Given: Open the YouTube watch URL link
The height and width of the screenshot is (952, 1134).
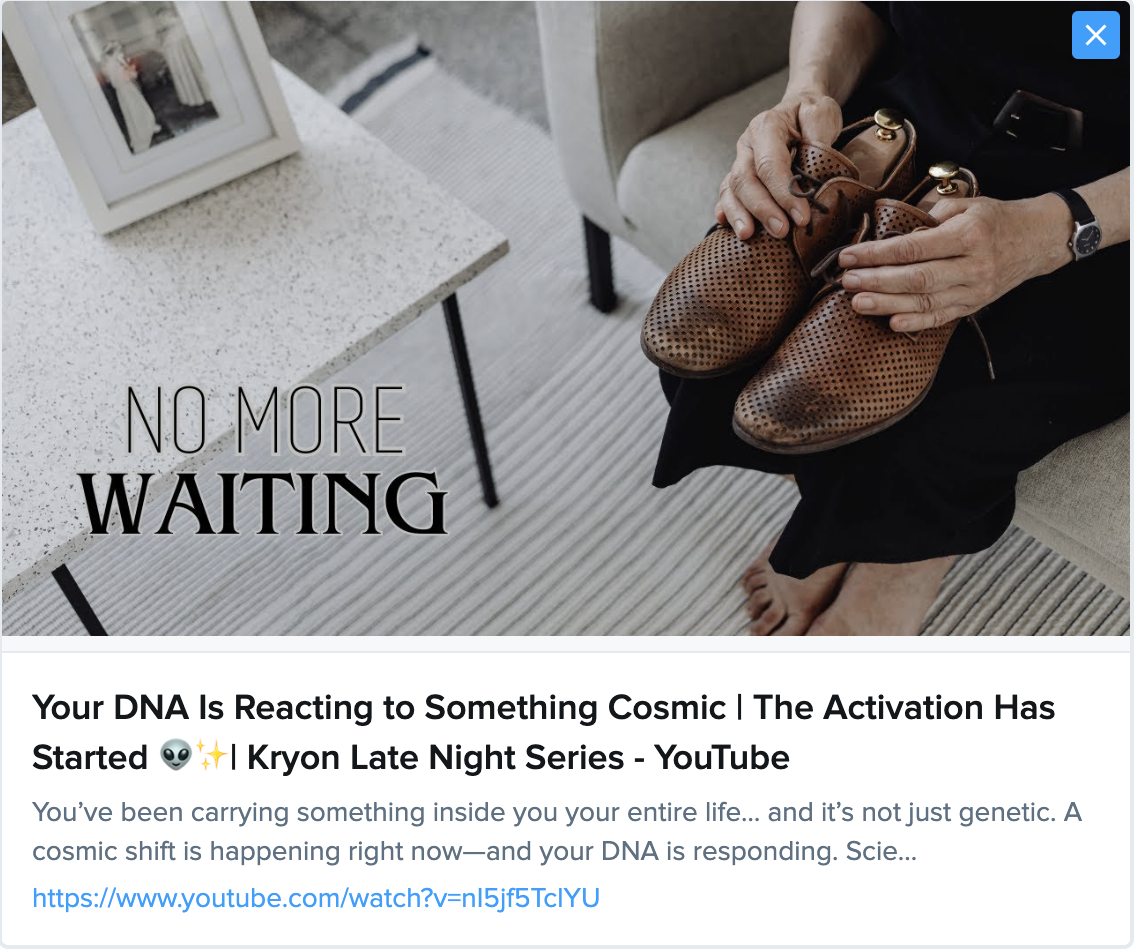Looking at the screenshot, I should pos(316,897).
